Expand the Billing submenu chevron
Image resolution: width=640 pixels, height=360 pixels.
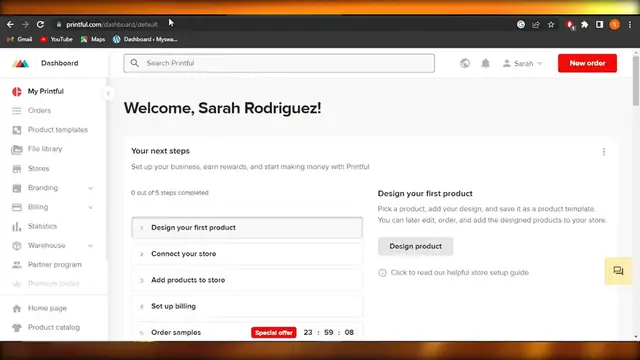pos(90,207)
